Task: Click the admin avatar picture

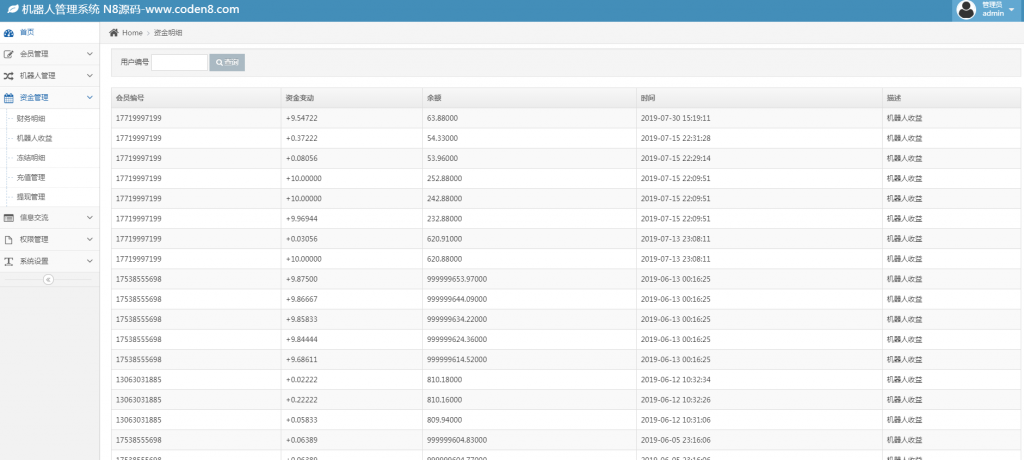Action: 966,10
